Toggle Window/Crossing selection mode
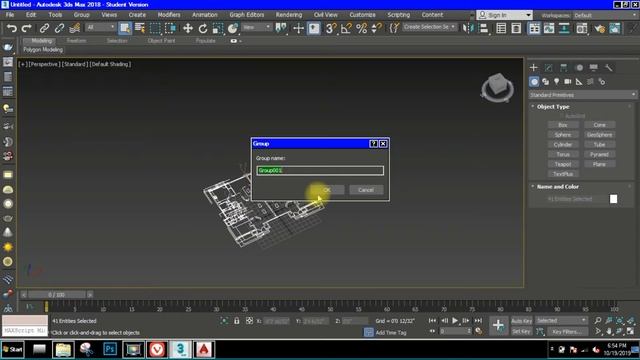Image resolution: width=640 pixels, height=360 pixels. [x=170, y=28]
